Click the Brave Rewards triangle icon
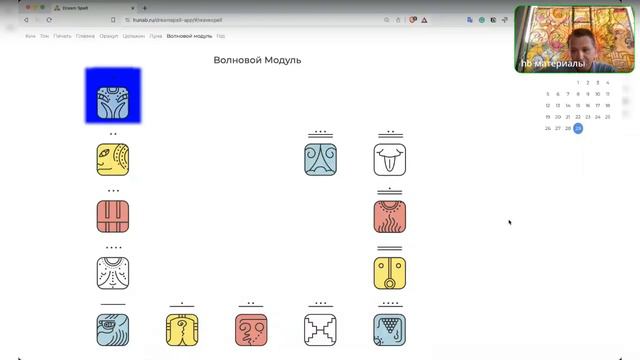This screenshot has width=640, height=360. 424,20
